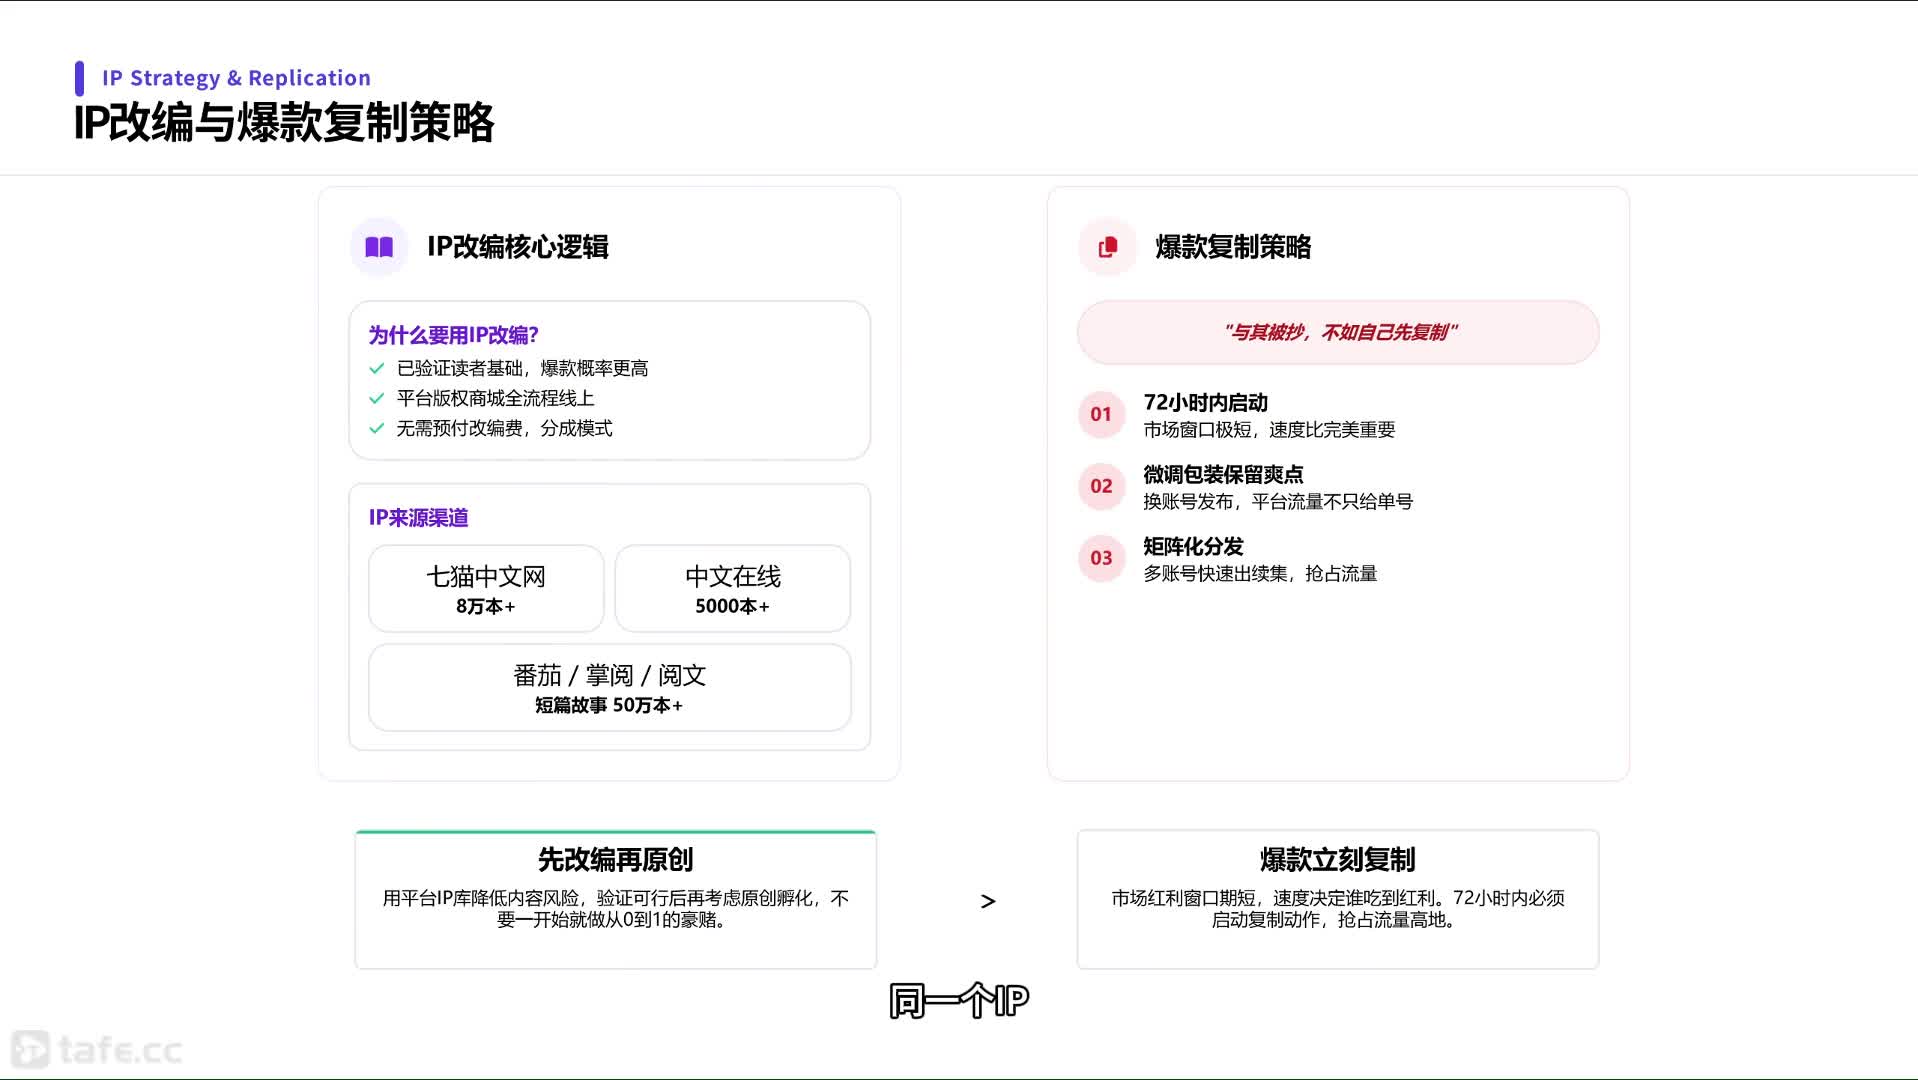Click the 02 numbered circle badge
Viewport: 1918px width, 1080px height.
tap(1101, 486)
